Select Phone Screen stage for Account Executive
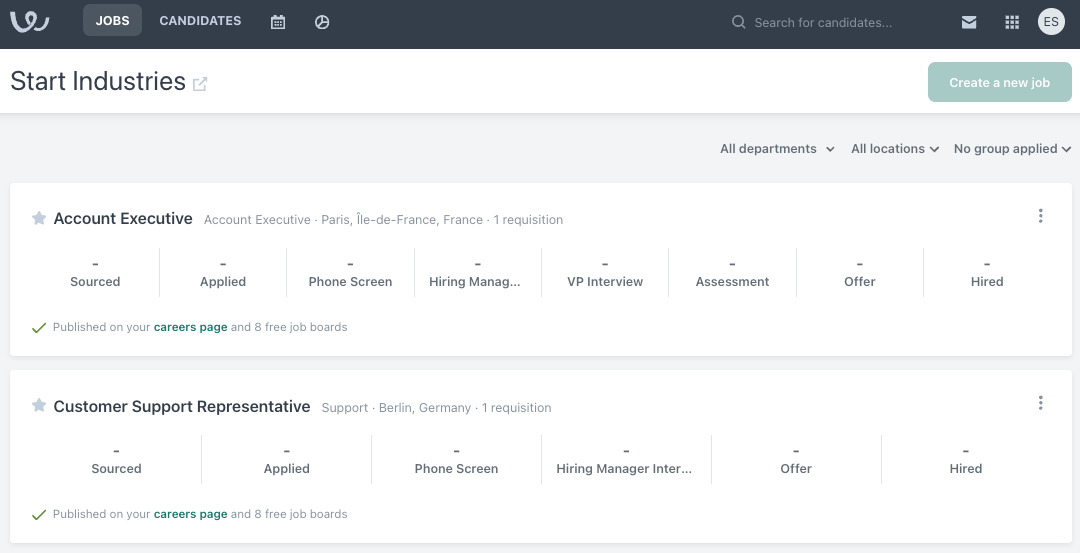This screenshot has width=1080, height=553. click(350, 273)
